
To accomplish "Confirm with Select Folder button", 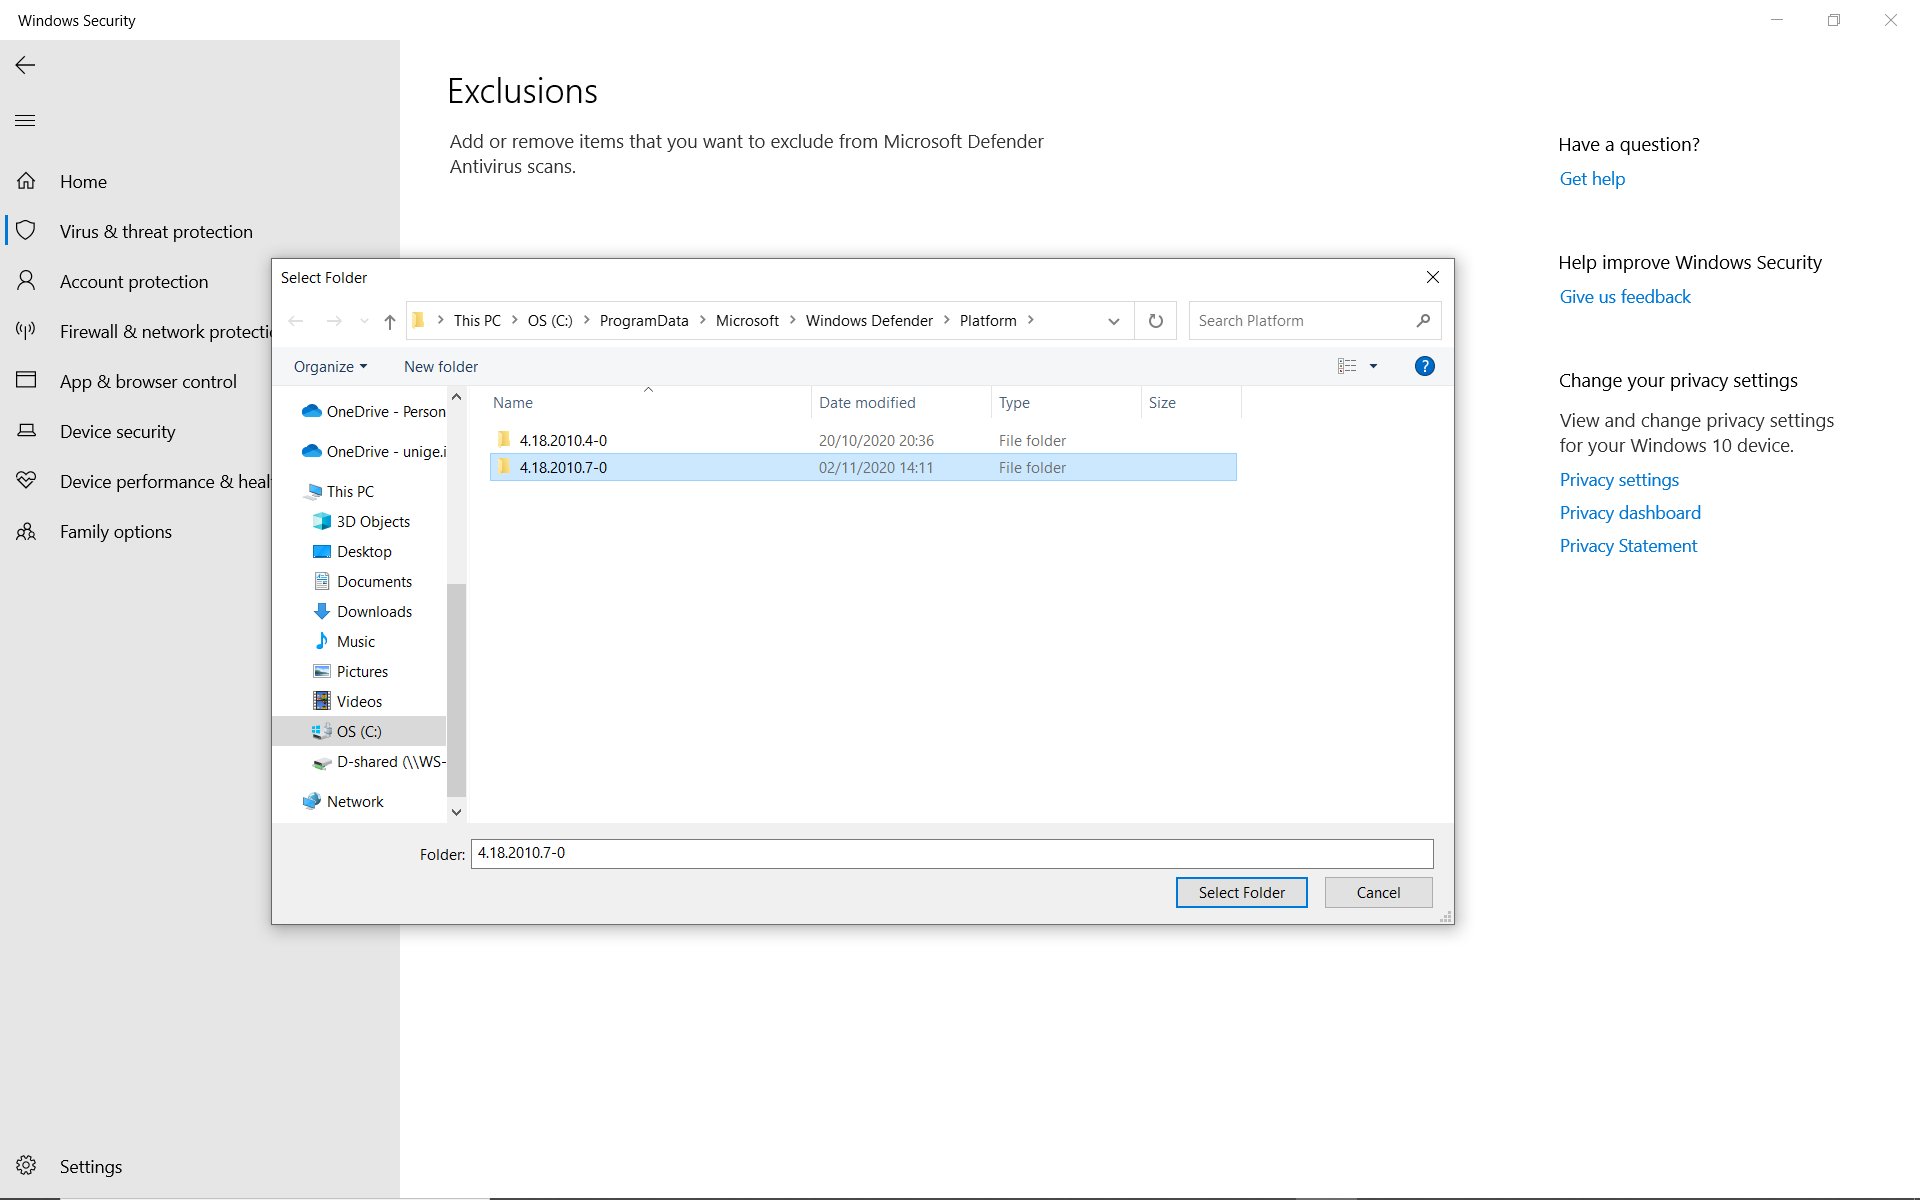I will tap(1241, 892).
